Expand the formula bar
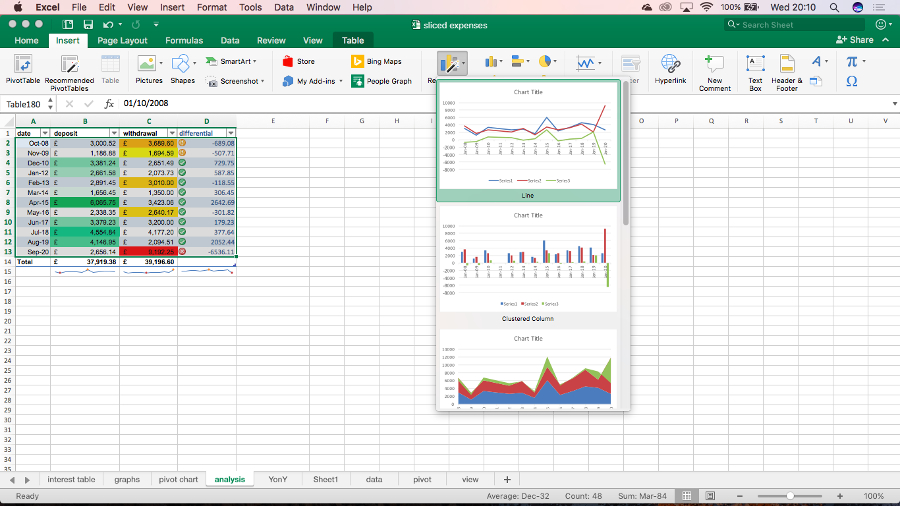 coord(894,104)
